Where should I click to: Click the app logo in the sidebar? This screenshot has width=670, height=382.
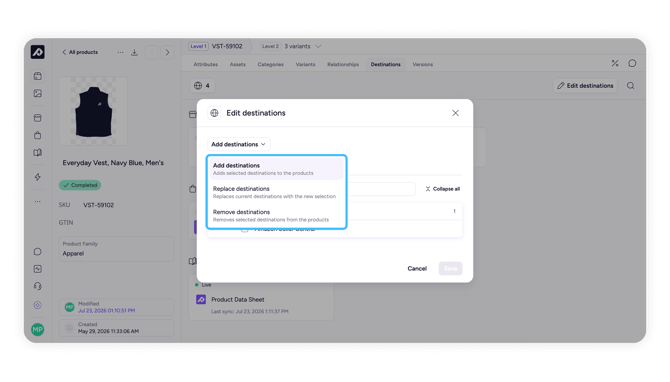[x=38, y=52]
